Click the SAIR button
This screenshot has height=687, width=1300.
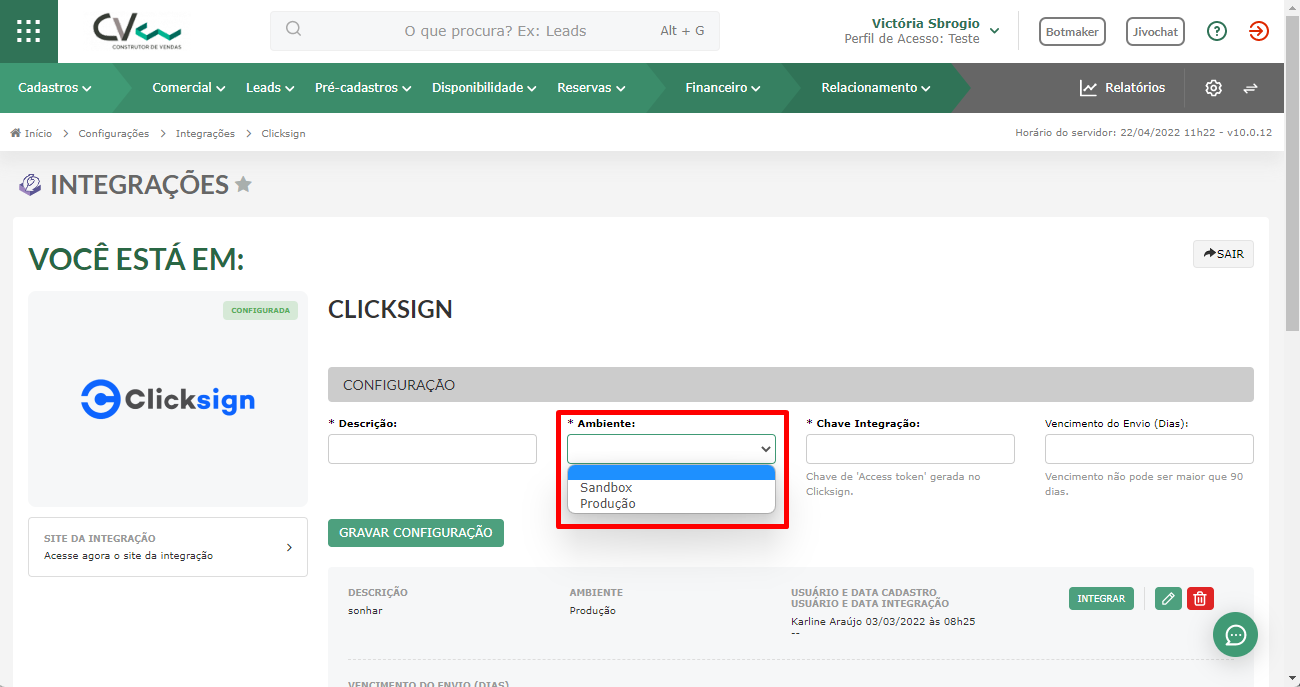click(x=1223, y=254)
